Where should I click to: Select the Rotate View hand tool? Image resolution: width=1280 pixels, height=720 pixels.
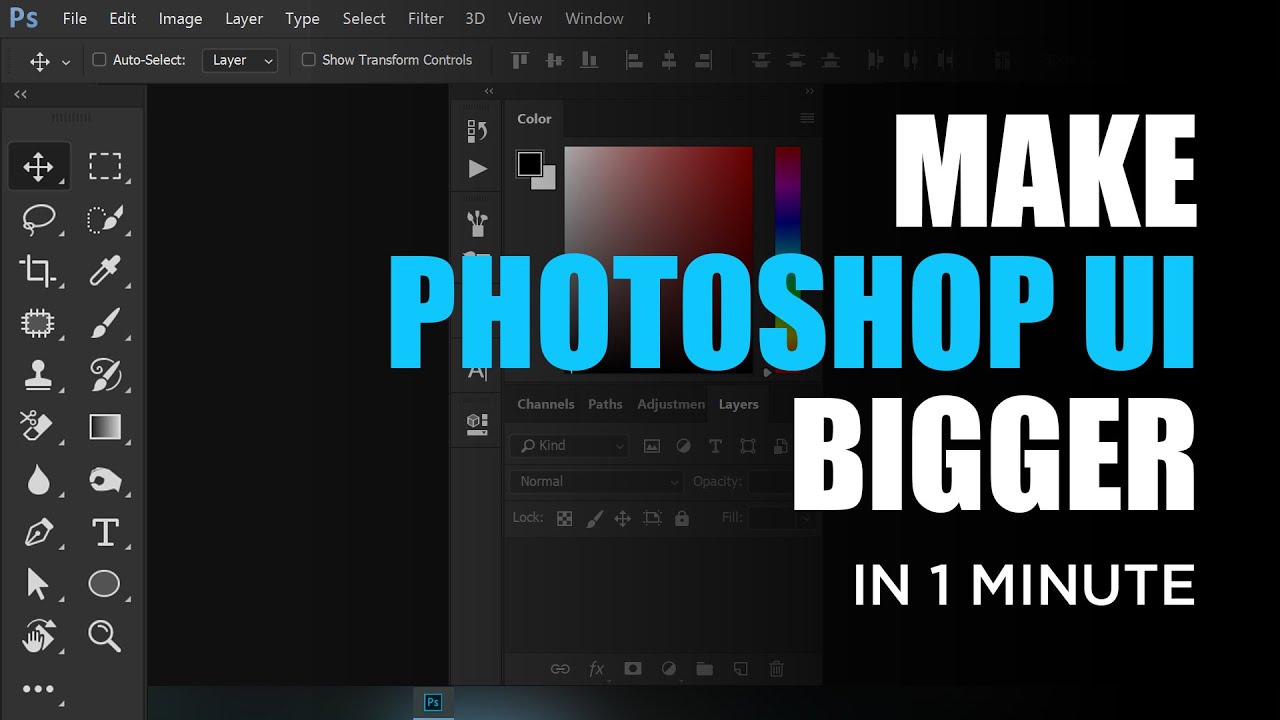(x=38, y=636)
